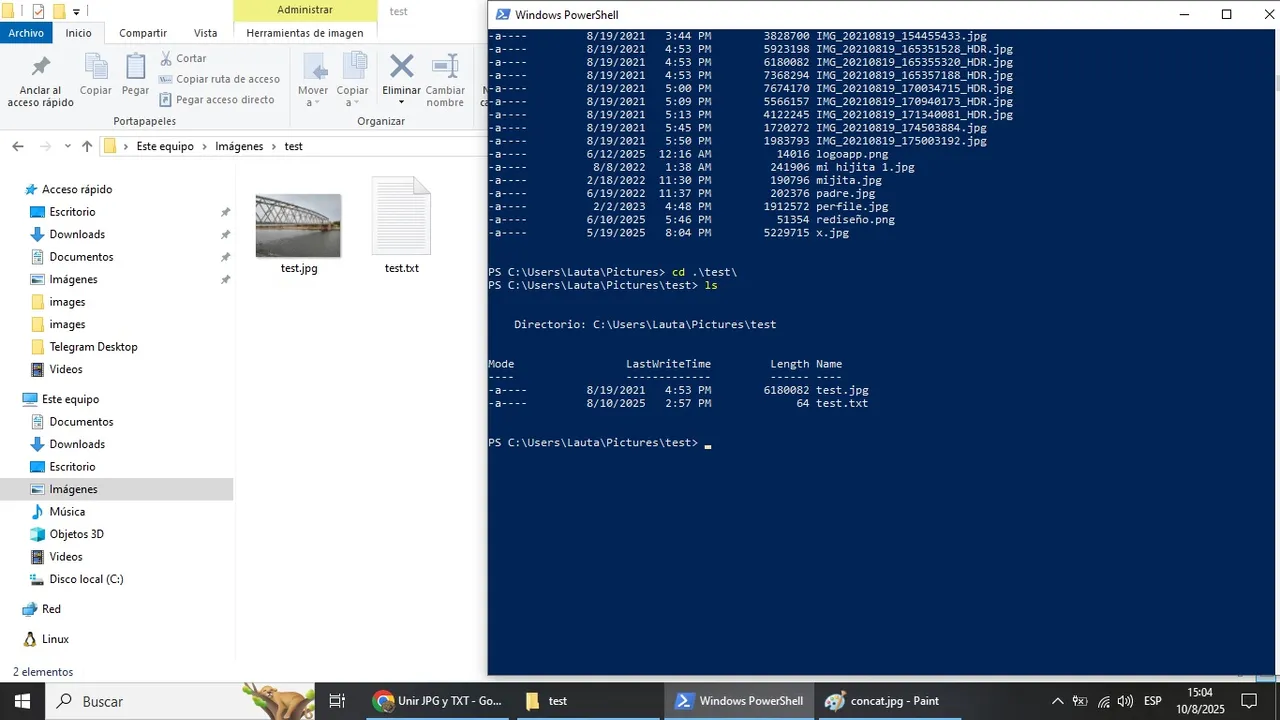Click the Cortar scissors command
1280x720 pixels.
183,58
